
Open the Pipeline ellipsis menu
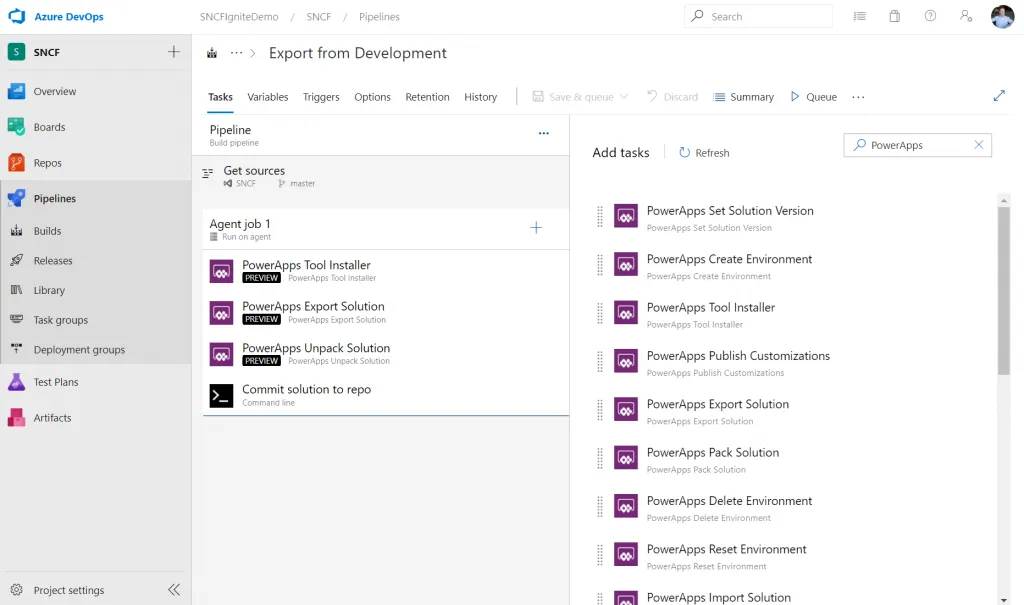543,133
